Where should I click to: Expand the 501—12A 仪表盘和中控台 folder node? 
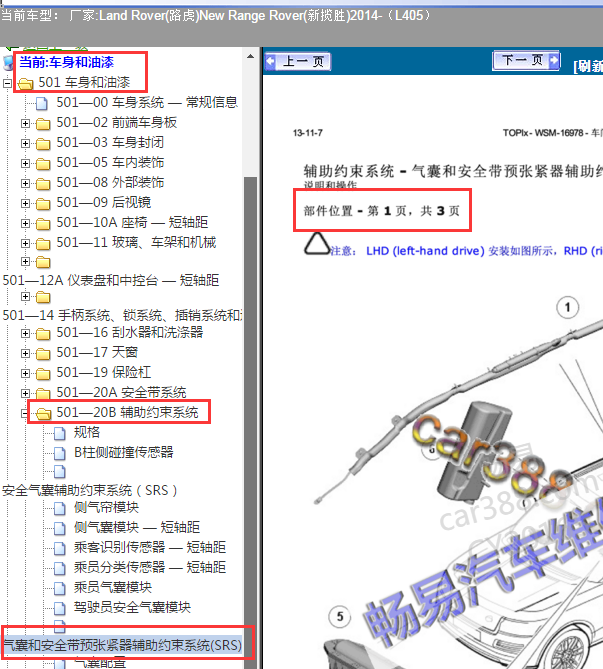pyautogui.click(x=25, y=262)
